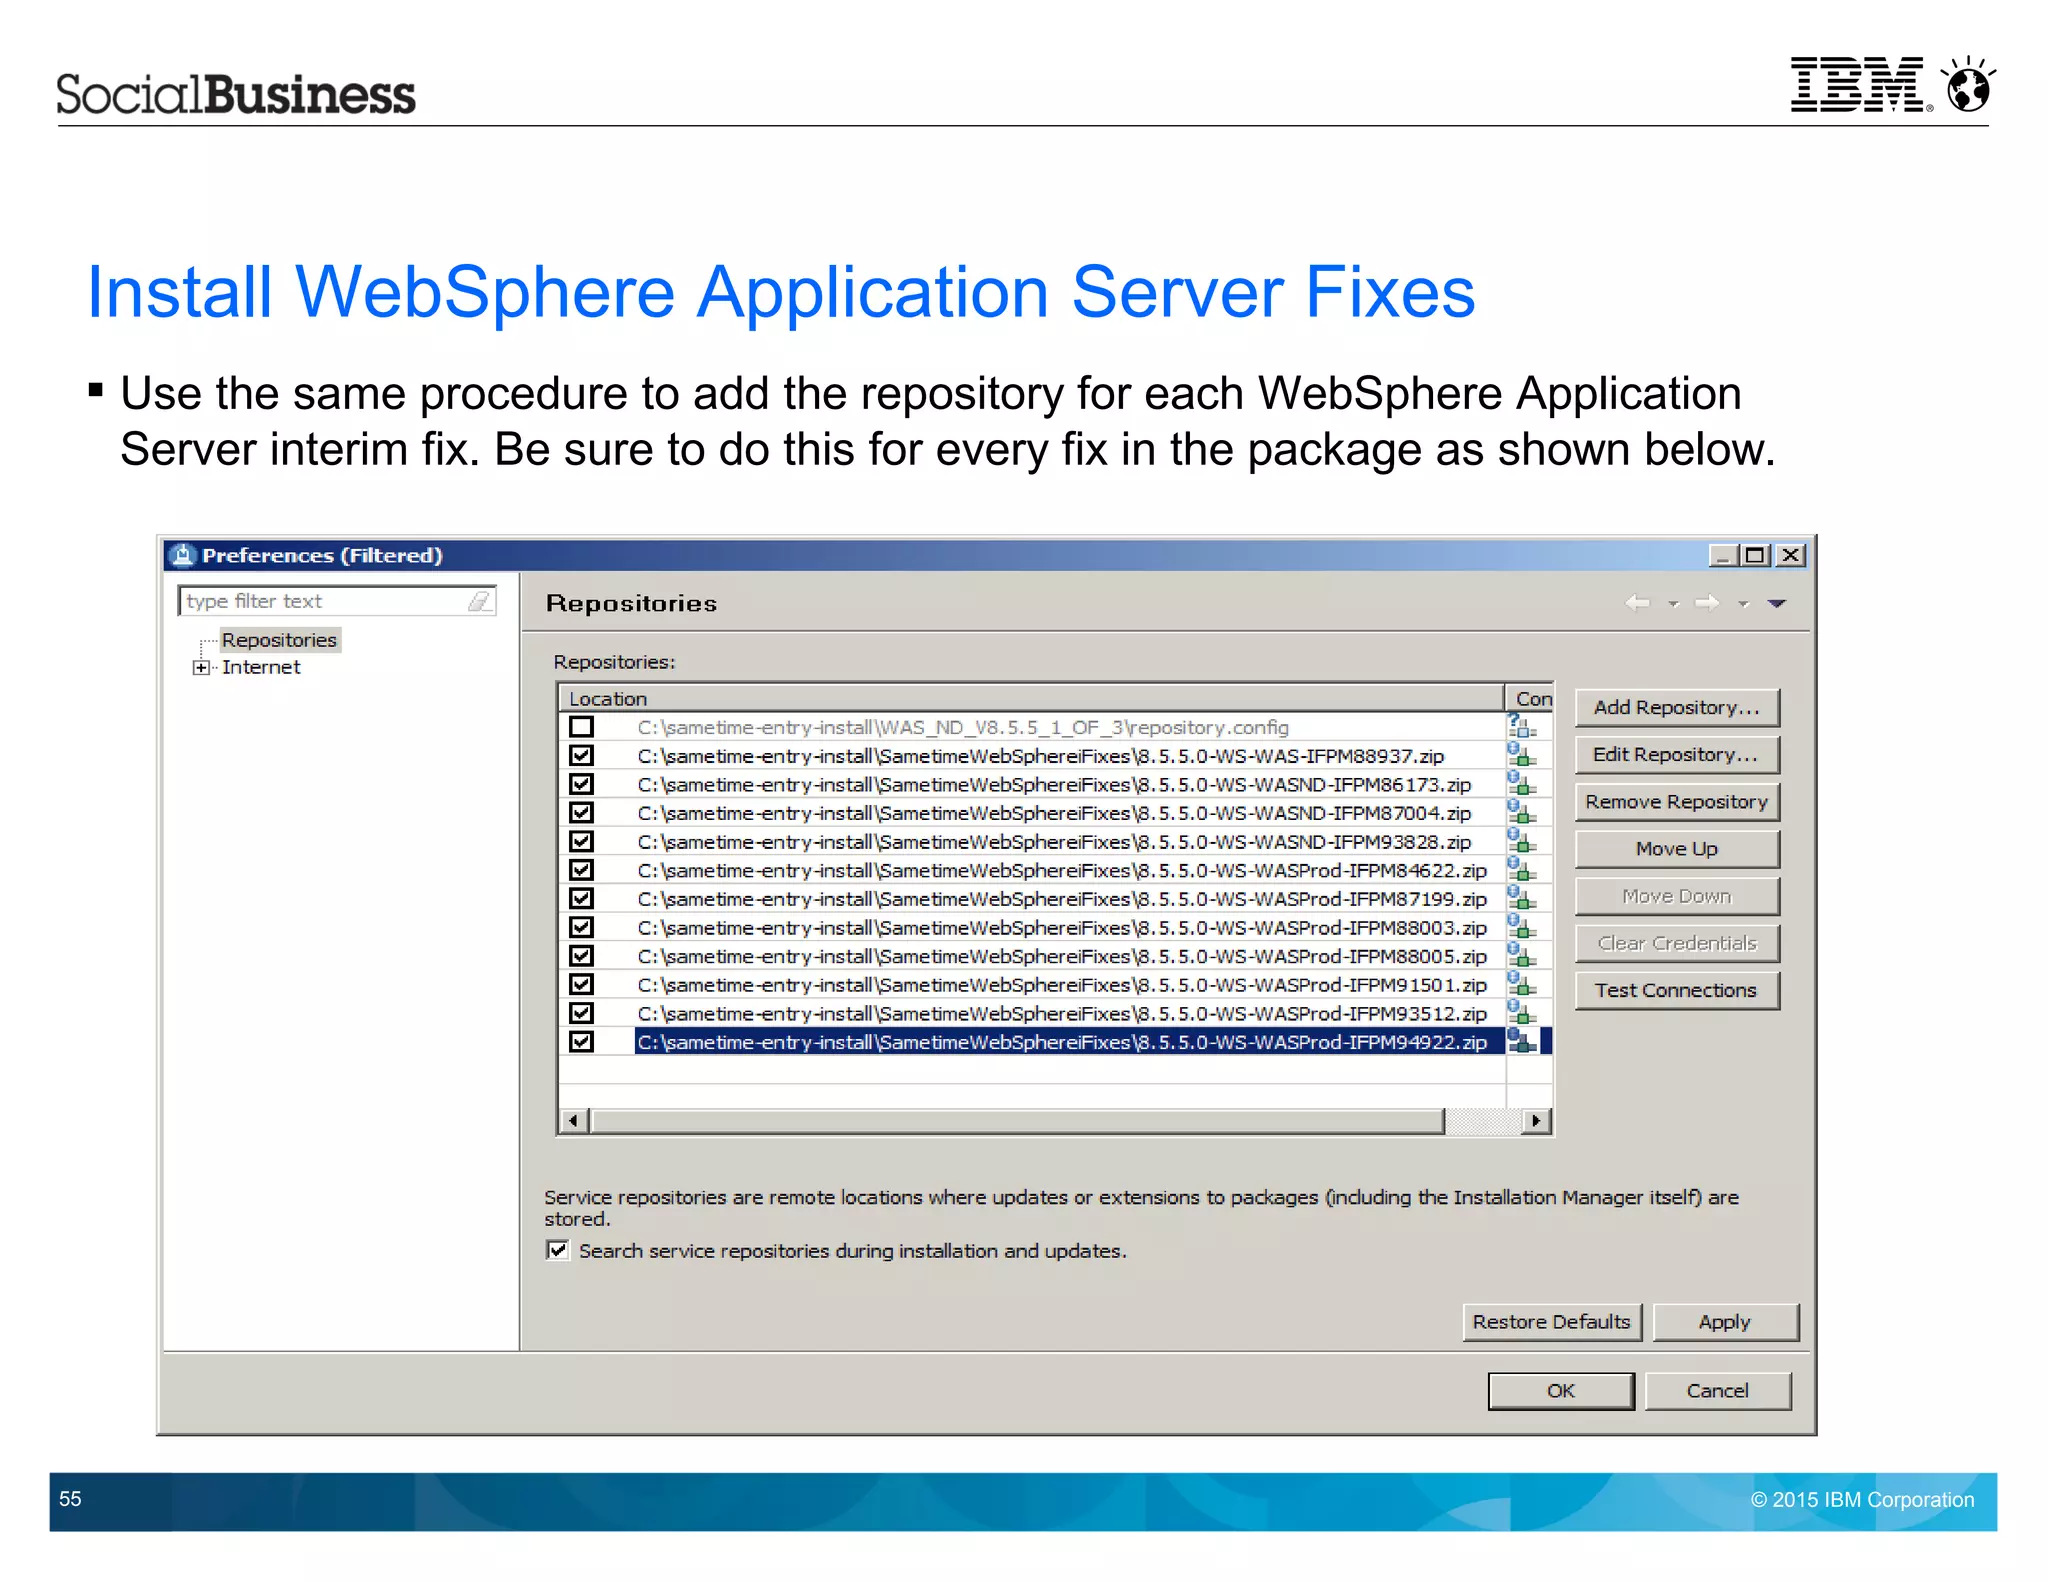This screenshot has height=1582, width=2048.
Task: Click the Remove Repository button
Action: (x=1677, y=802)
